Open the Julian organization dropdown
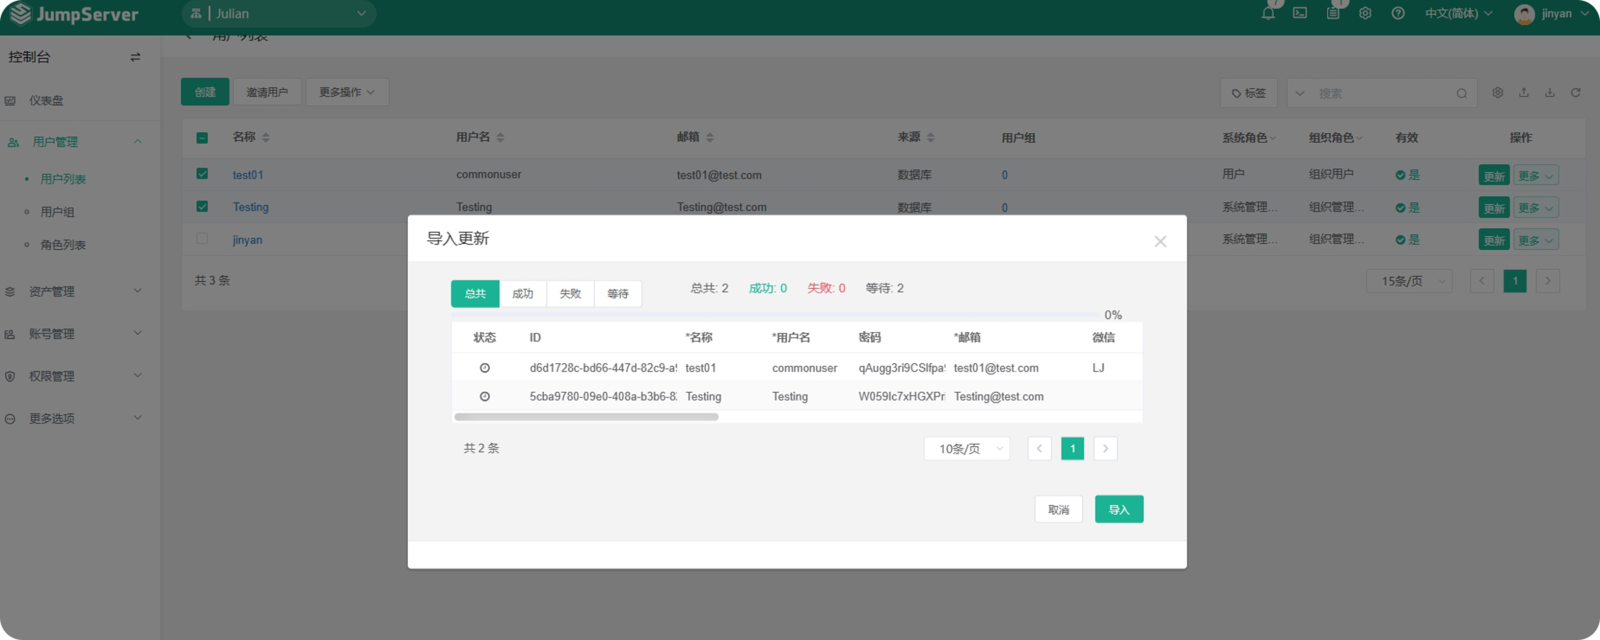The width and height of the screenshot is (1600, 640). (x=279, y=14)
